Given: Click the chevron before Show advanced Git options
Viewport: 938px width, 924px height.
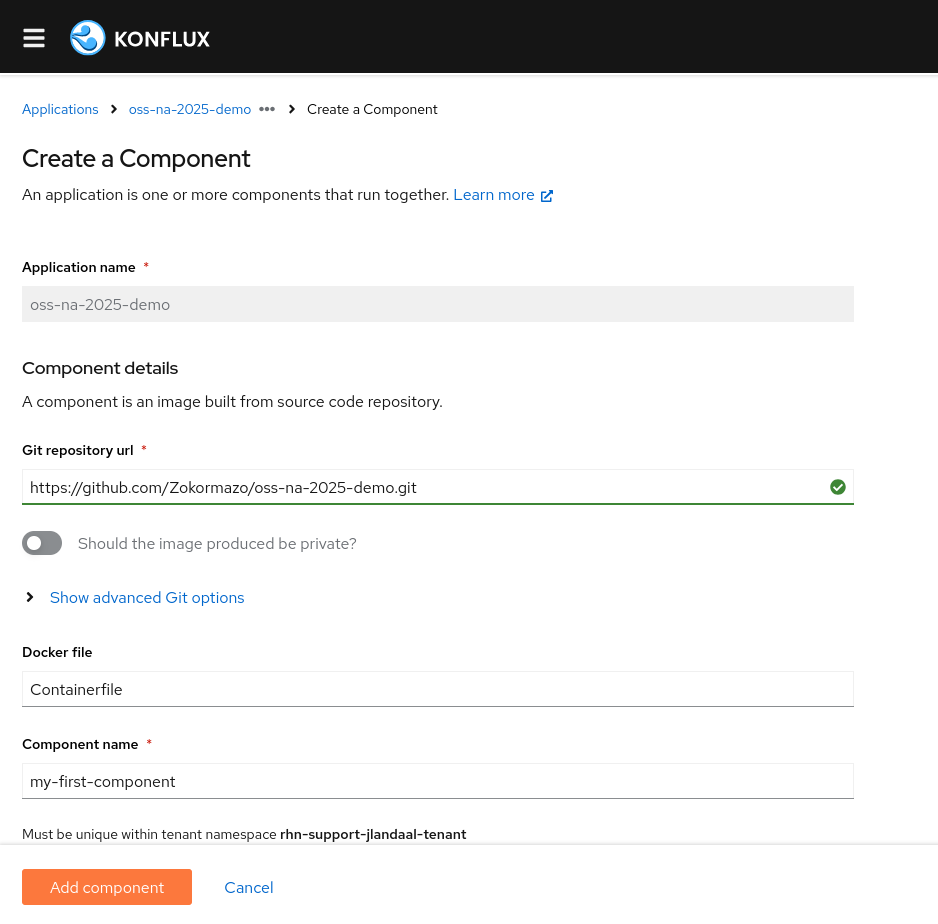Looking at the screenshot, I should click(29, 597).
